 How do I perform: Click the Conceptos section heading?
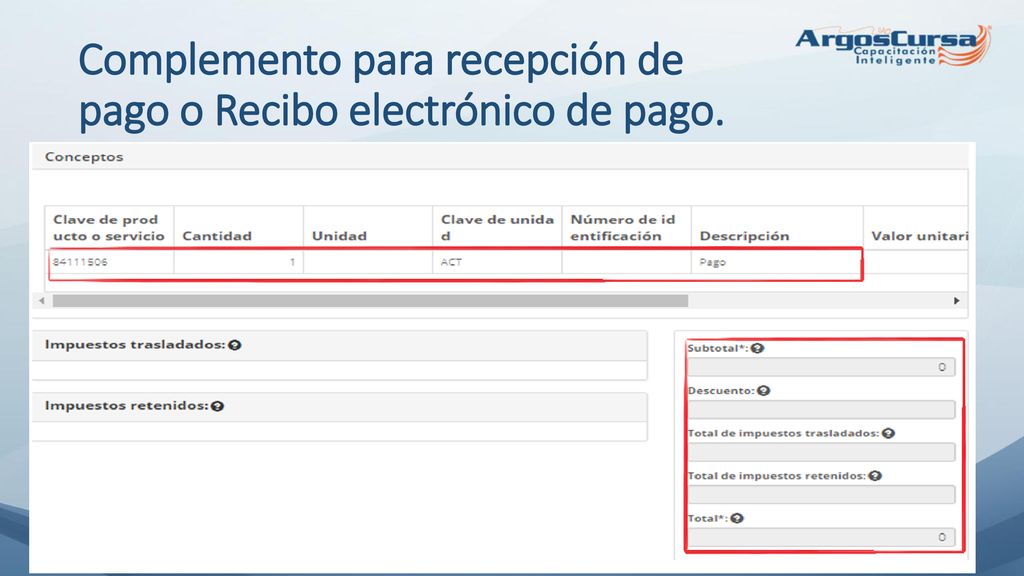coord(84,157)
